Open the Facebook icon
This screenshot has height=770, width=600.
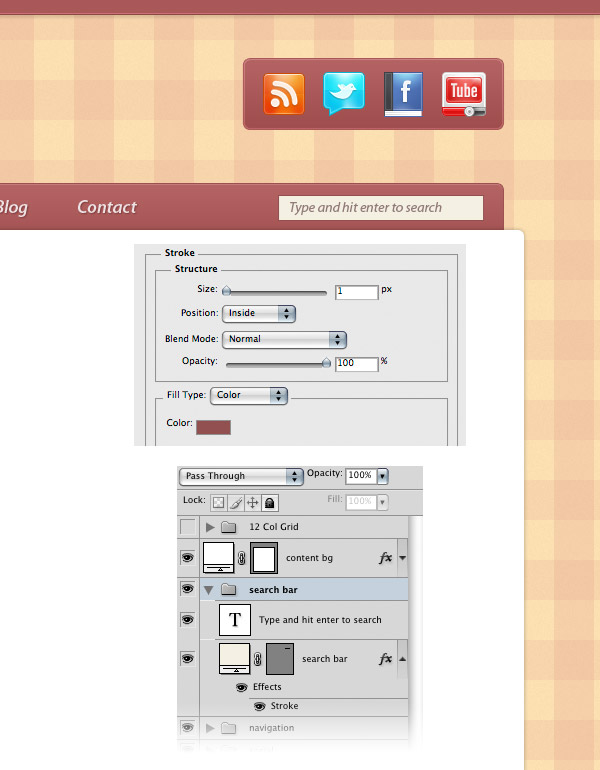coord(404,94)
